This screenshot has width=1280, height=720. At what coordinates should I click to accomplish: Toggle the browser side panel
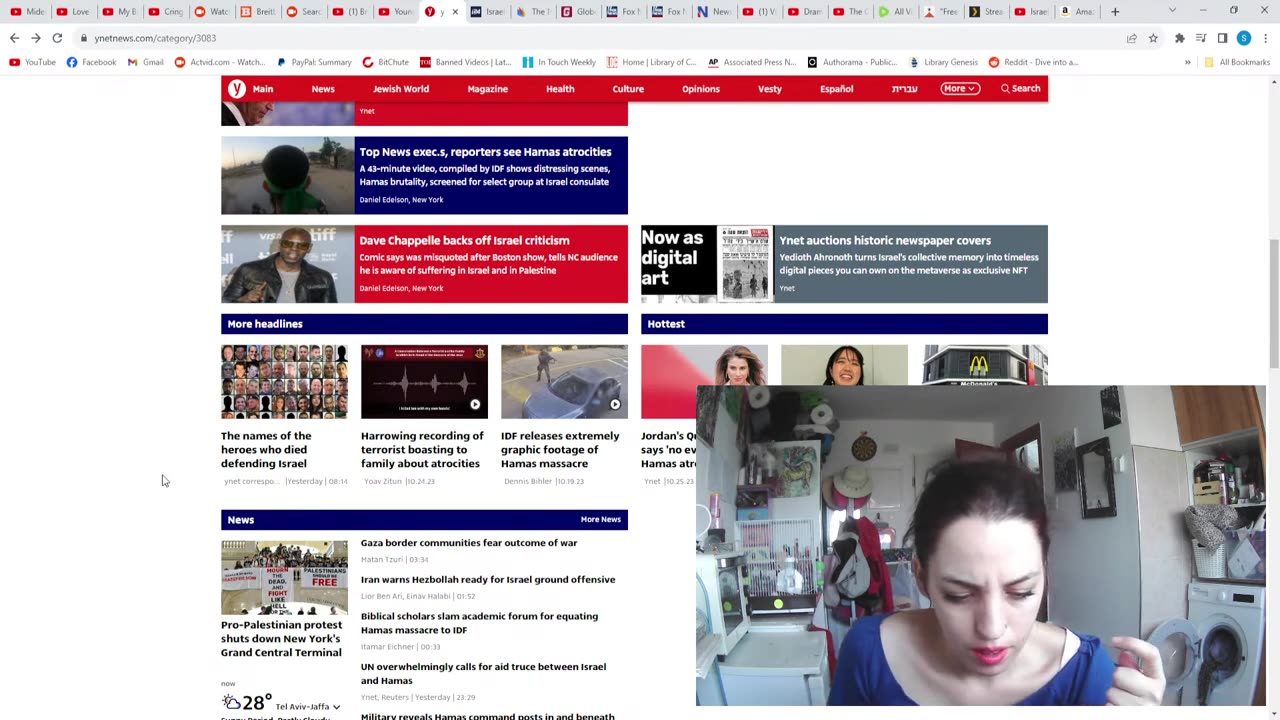click(1222, 38)
